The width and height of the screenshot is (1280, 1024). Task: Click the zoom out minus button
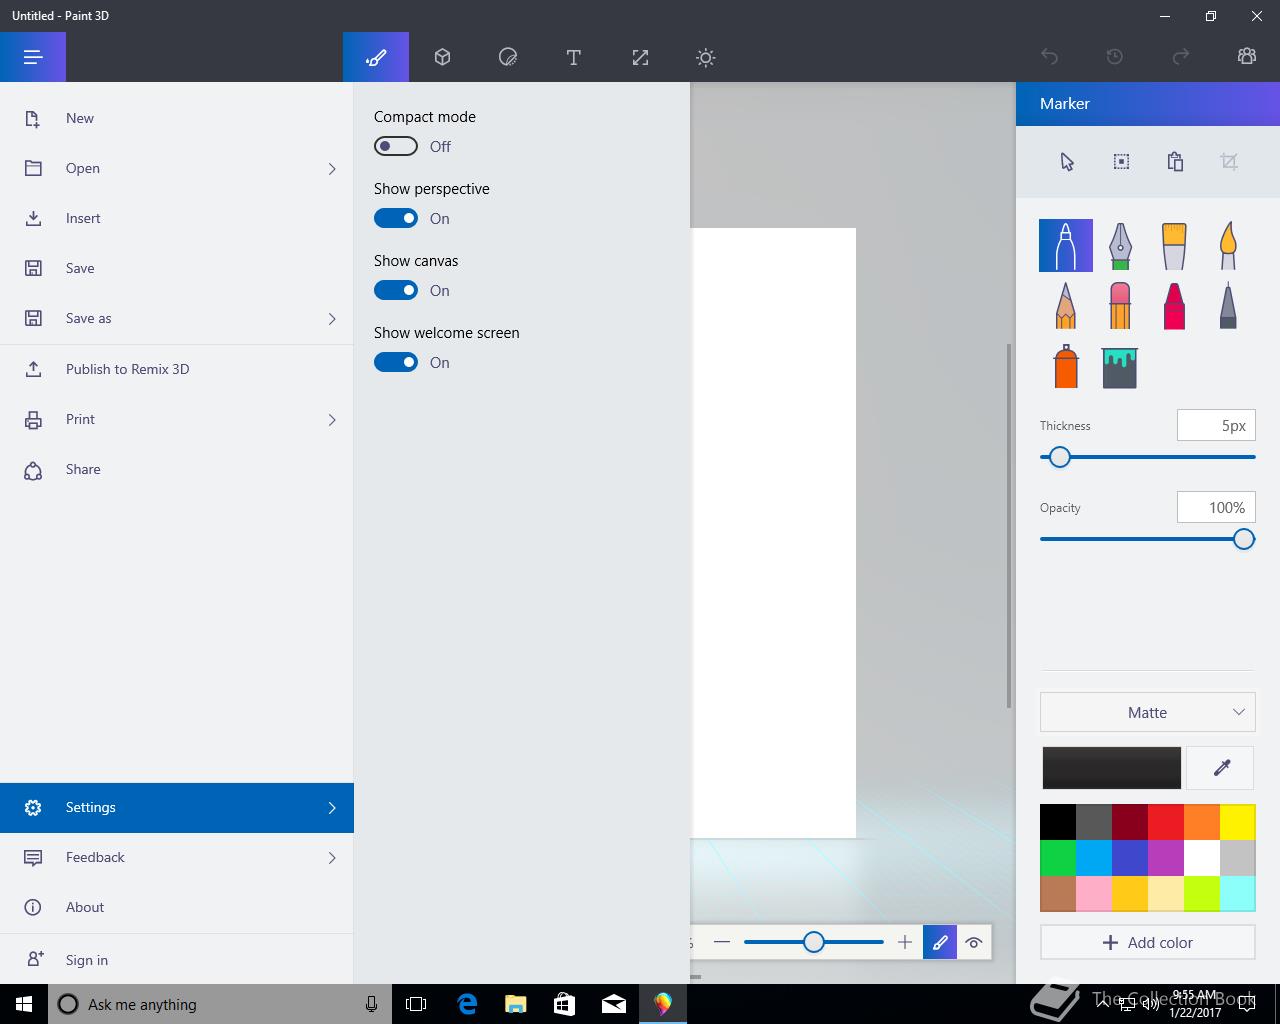coord(722,942)
